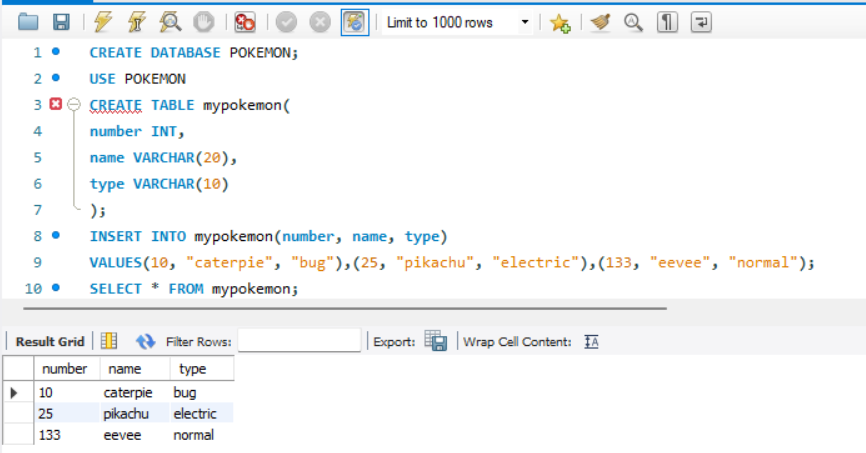Viewport: 866px width, 453px height.
Task: Click the result grid columns icon
Action: (x=109, y=341)
